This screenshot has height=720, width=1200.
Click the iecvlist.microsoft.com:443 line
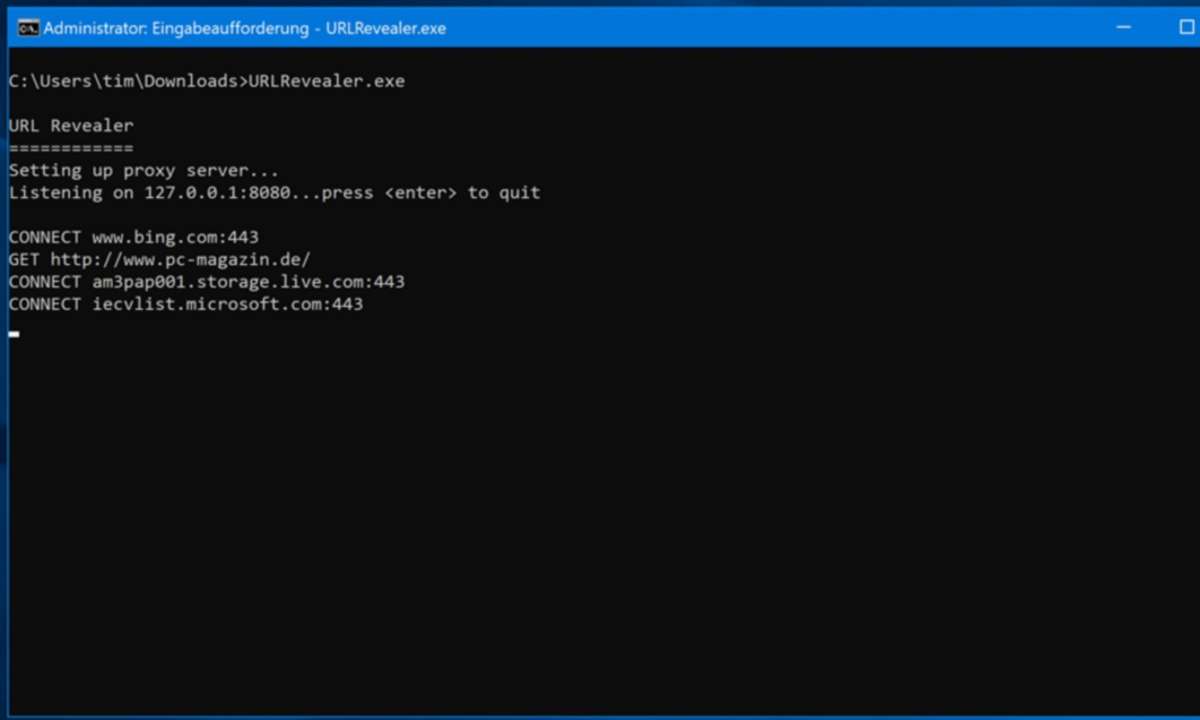coord(186,304)
